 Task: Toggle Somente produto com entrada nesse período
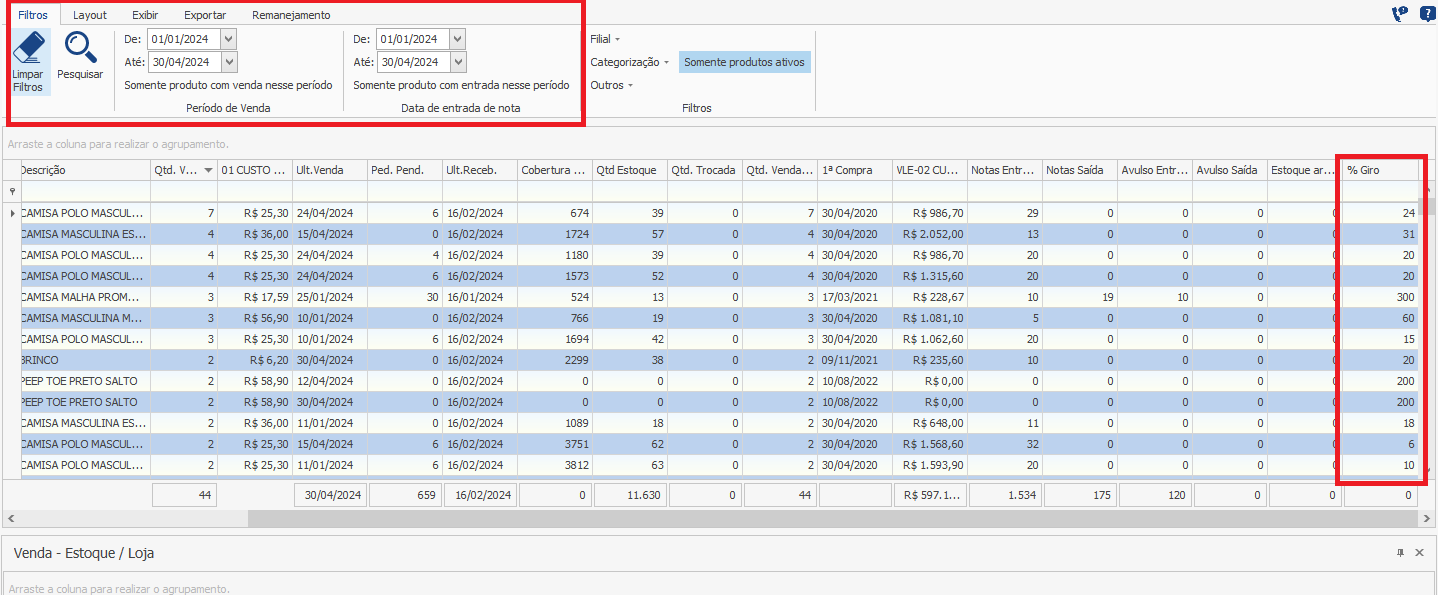coord(461,85)
